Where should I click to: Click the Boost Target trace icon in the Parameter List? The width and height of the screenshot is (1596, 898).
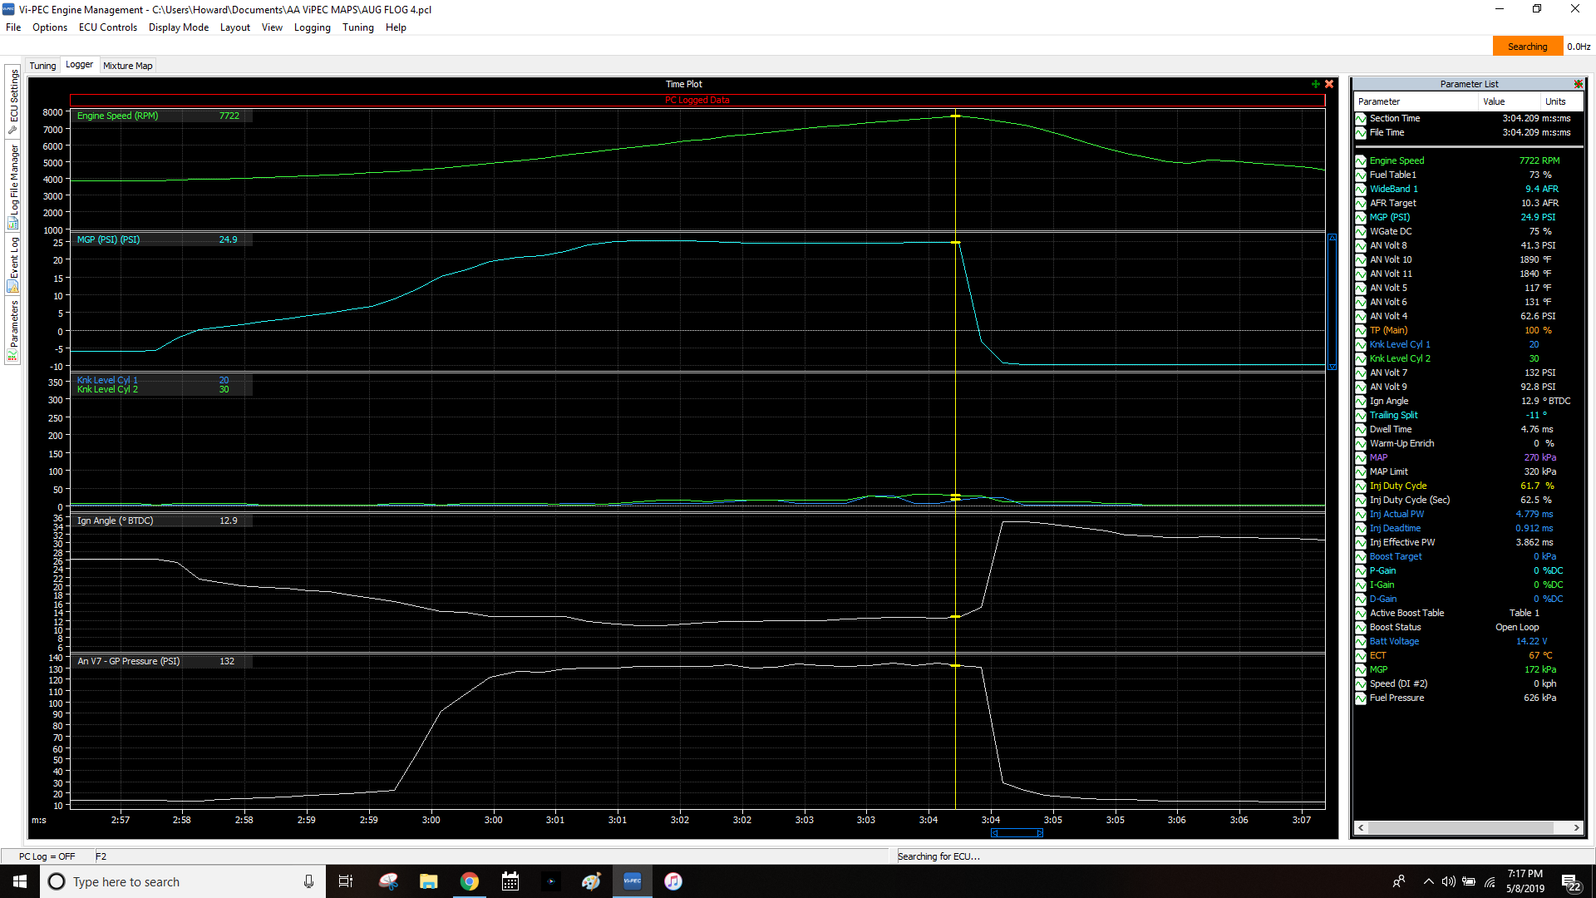point(1361,556)
